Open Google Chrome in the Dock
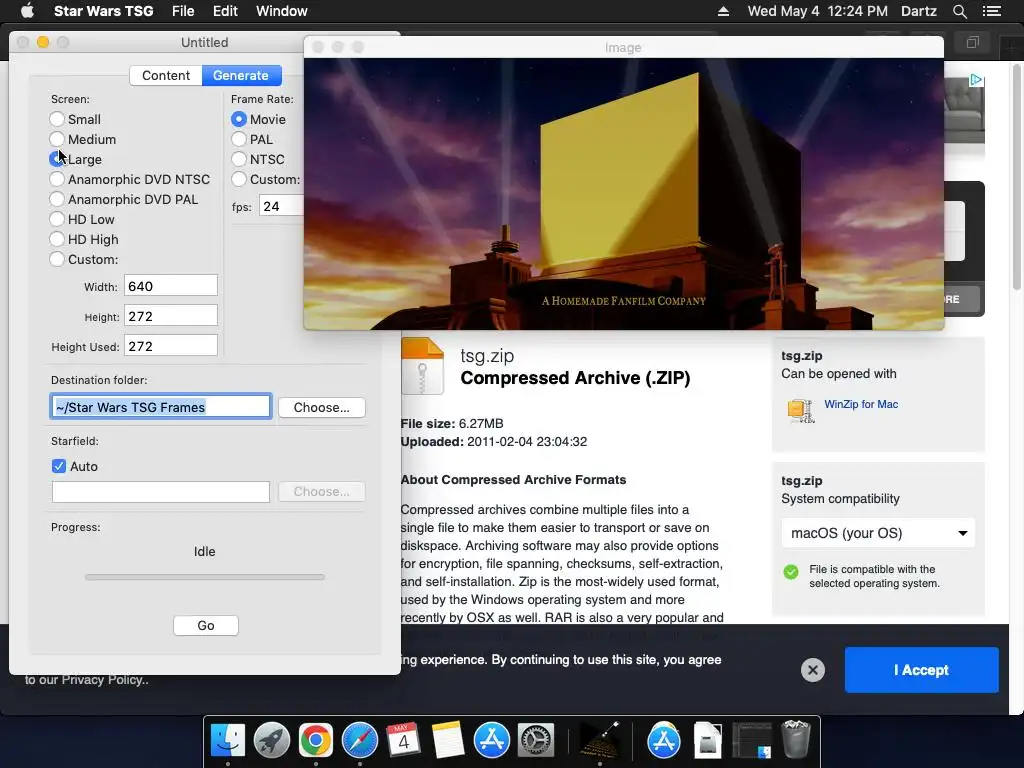Viewport: 1024px width, 768px height. pyautogui.click(x=315, y=741)
